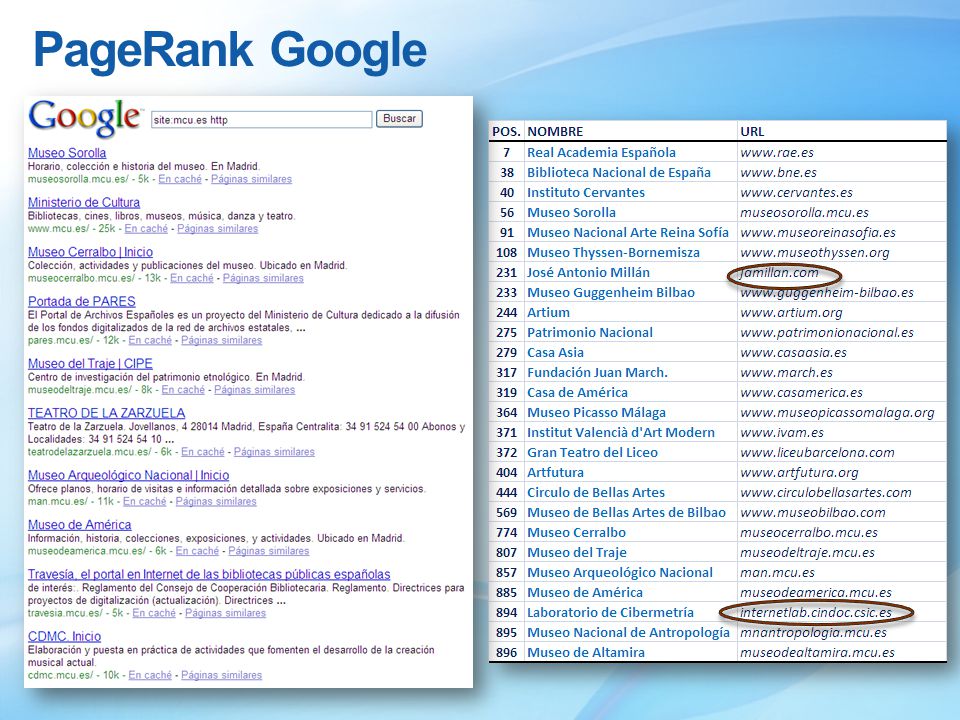Image resolution: width=960 pixels, height=720 pixels.
Task: Open En caché for man.mcu.es
Action: coord(144,501)
